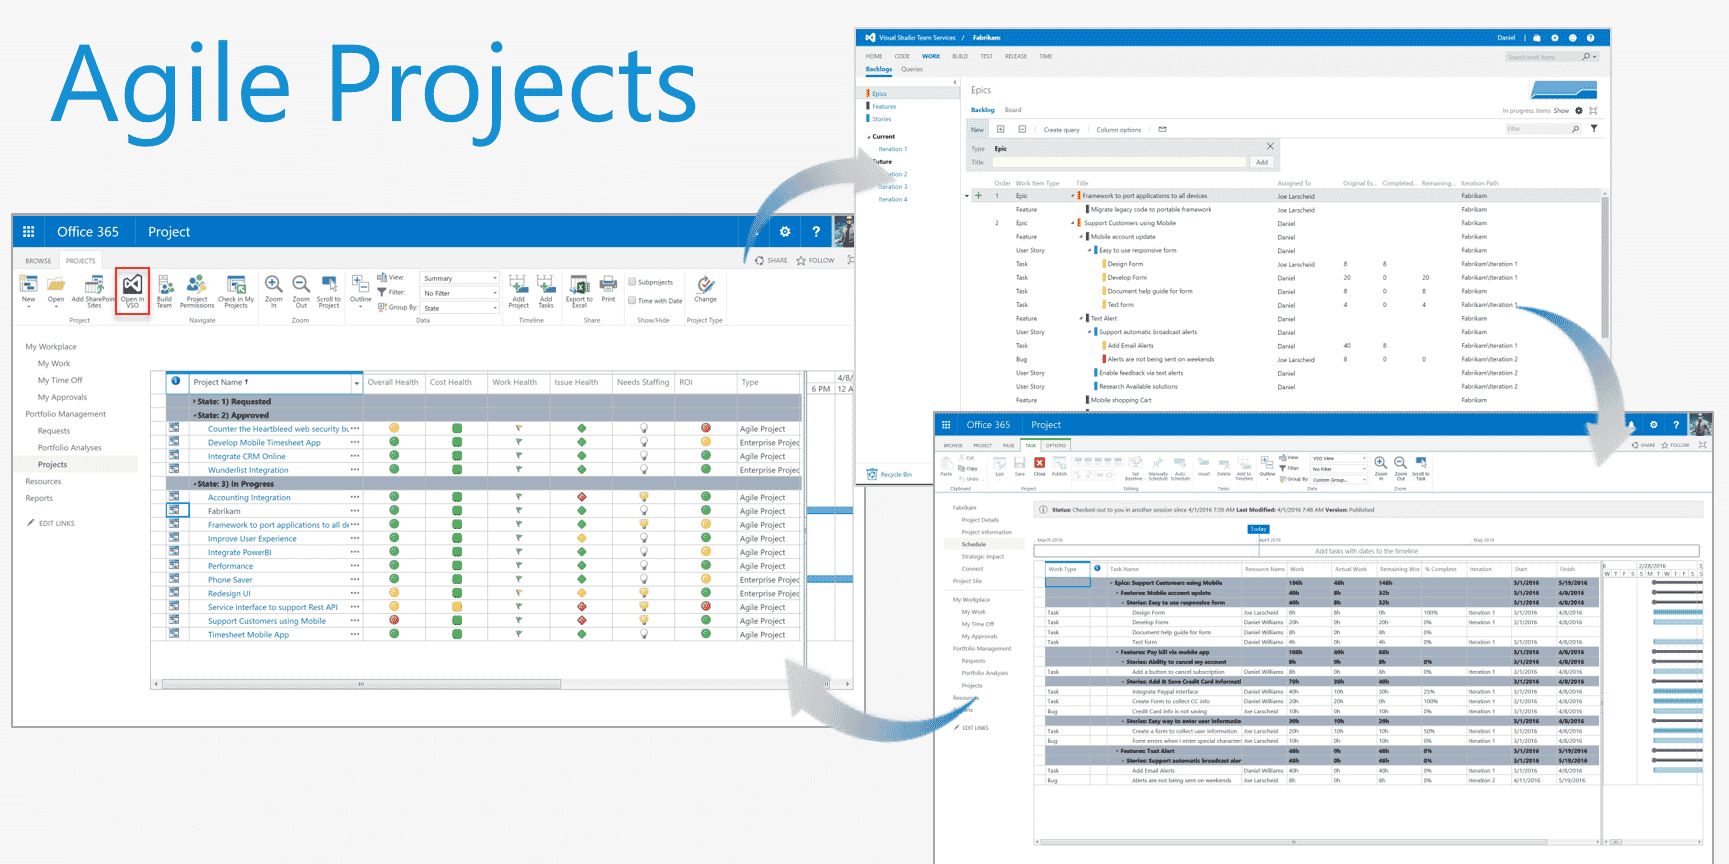Click FOLLOW in the Project Center header

[x=815, y=260]
